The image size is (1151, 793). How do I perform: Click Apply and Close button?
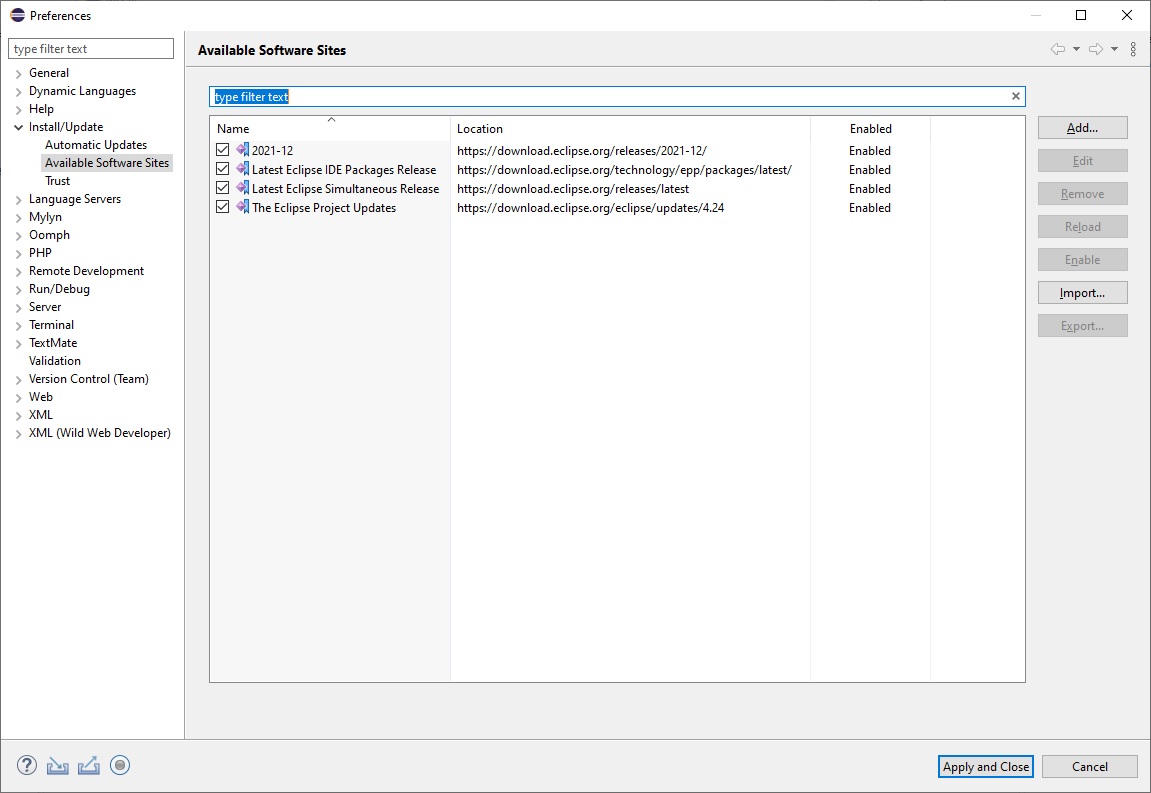[x=986, y=767]
